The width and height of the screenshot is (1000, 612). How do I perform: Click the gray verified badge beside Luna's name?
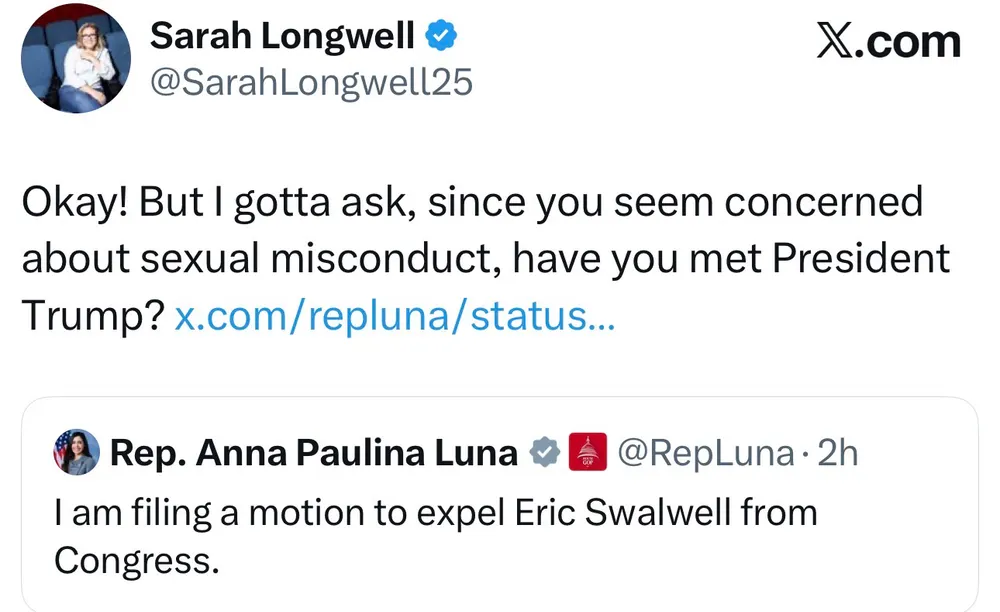pos(543,453)
